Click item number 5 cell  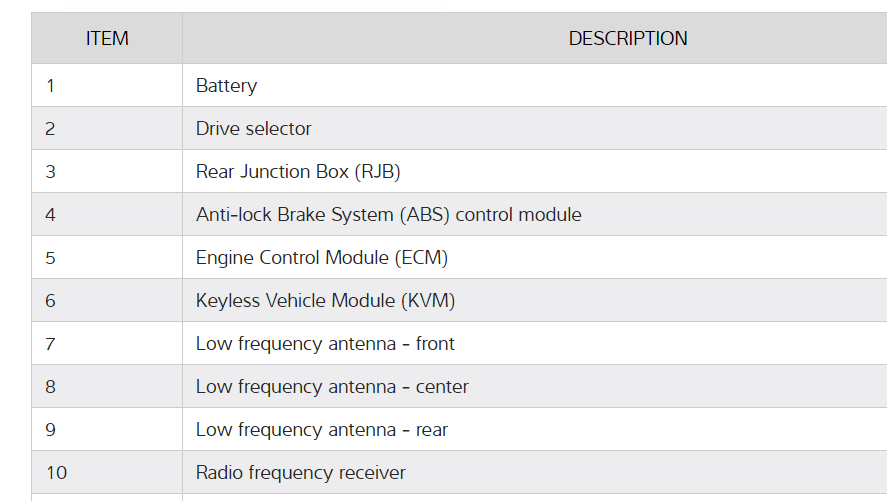coord(51,258)
